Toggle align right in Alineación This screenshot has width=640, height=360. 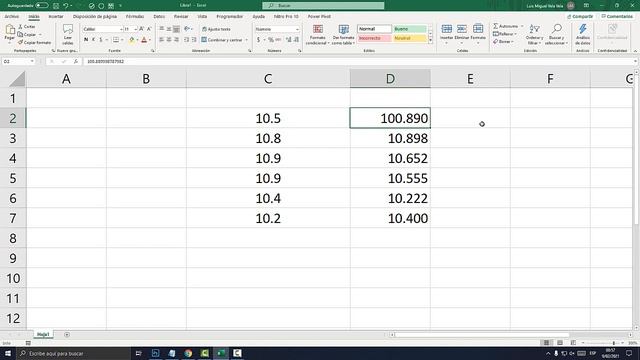point(176,40)
